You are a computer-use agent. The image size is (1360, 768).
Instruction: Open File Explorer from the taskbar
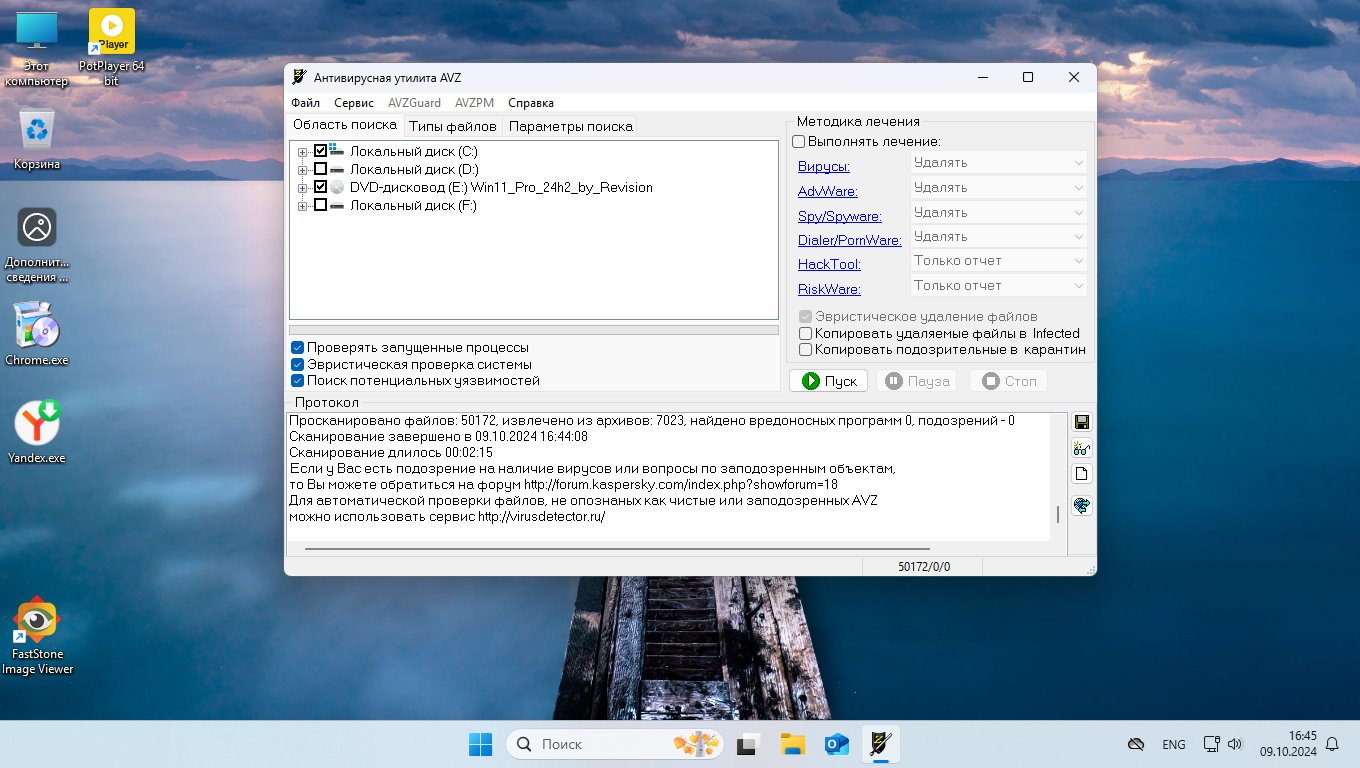tap(793, 744)
